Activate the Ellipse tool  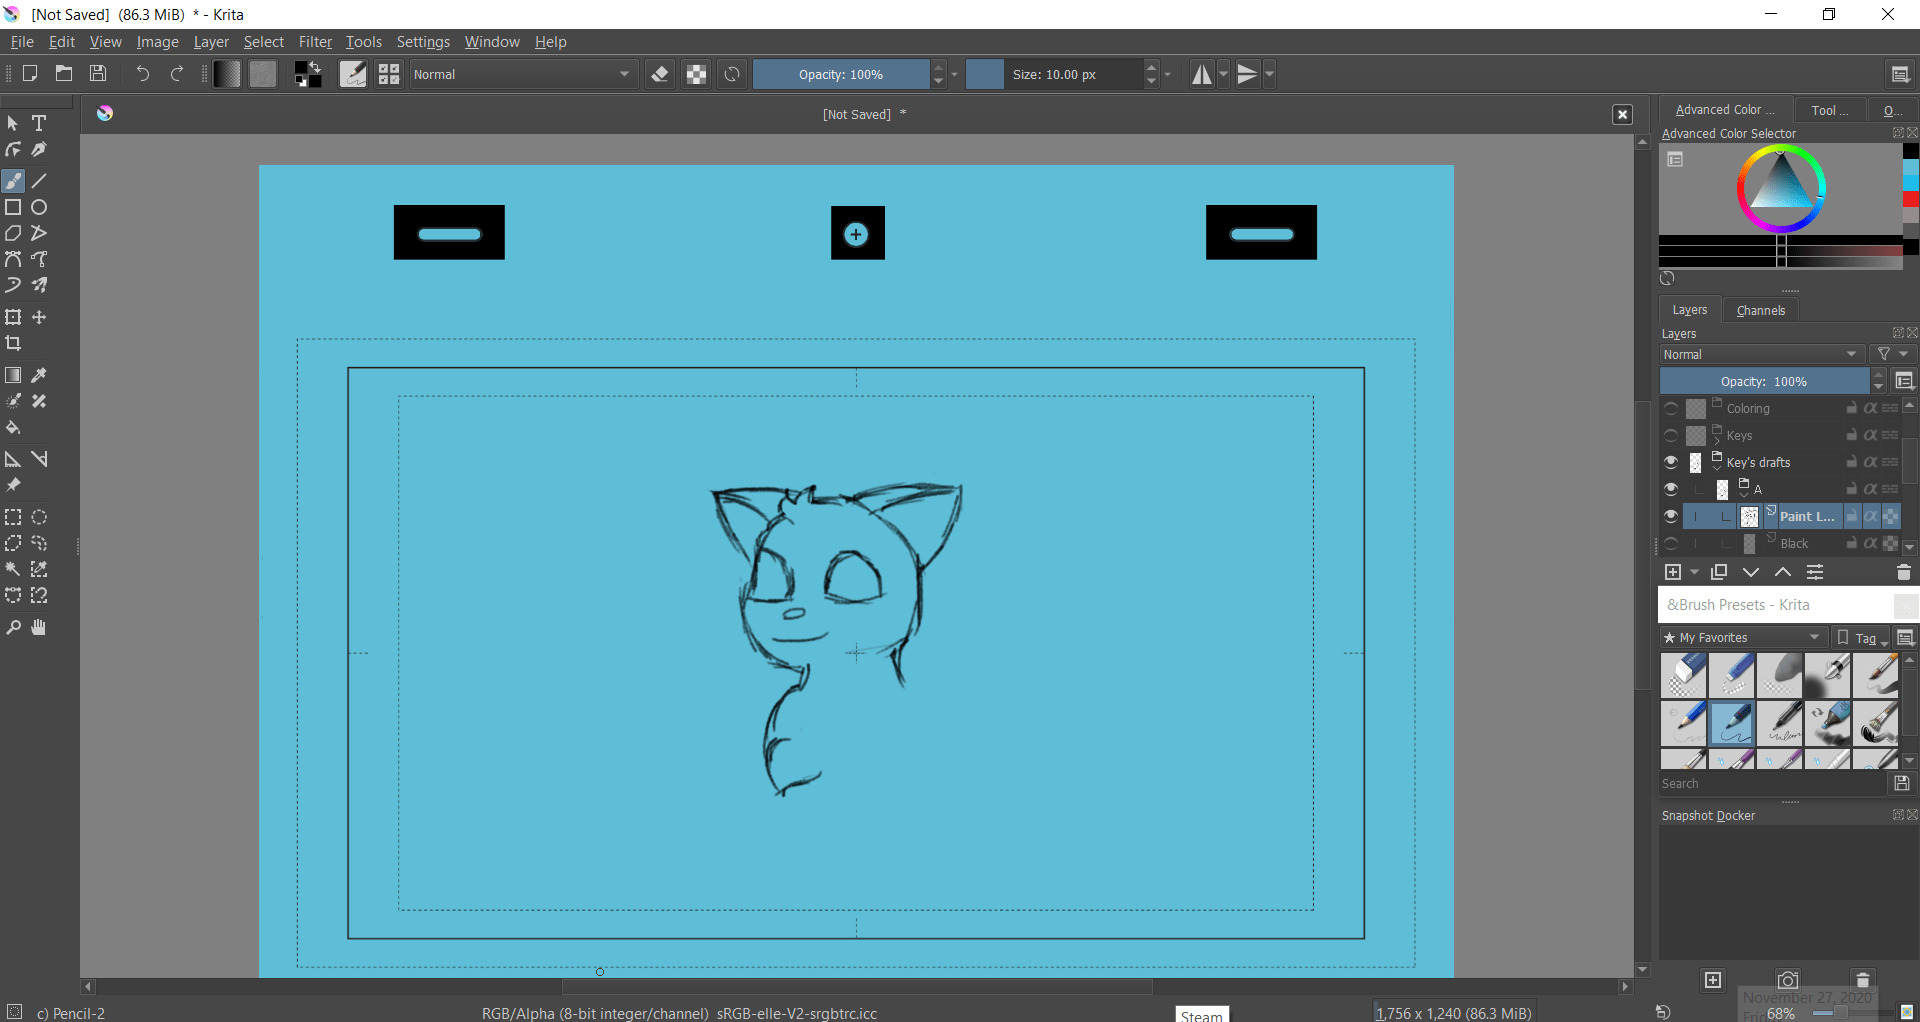point(39,207)
